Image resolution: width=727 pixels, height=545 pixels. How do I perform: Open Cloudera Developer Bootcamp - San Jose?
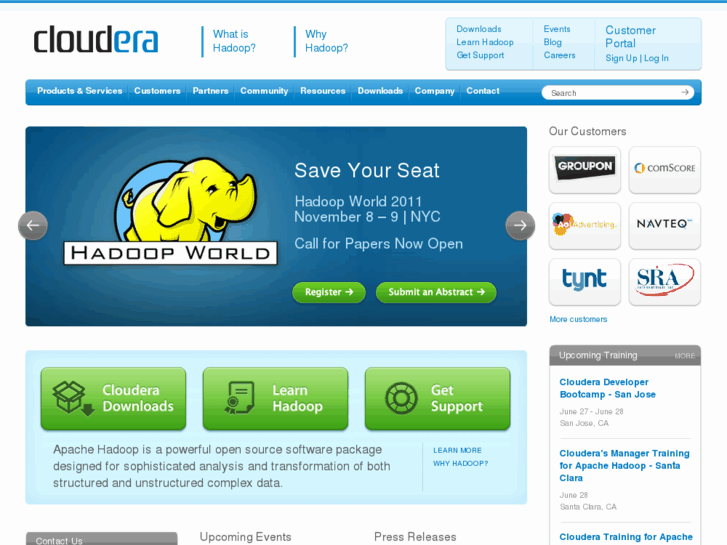(607, 388)
